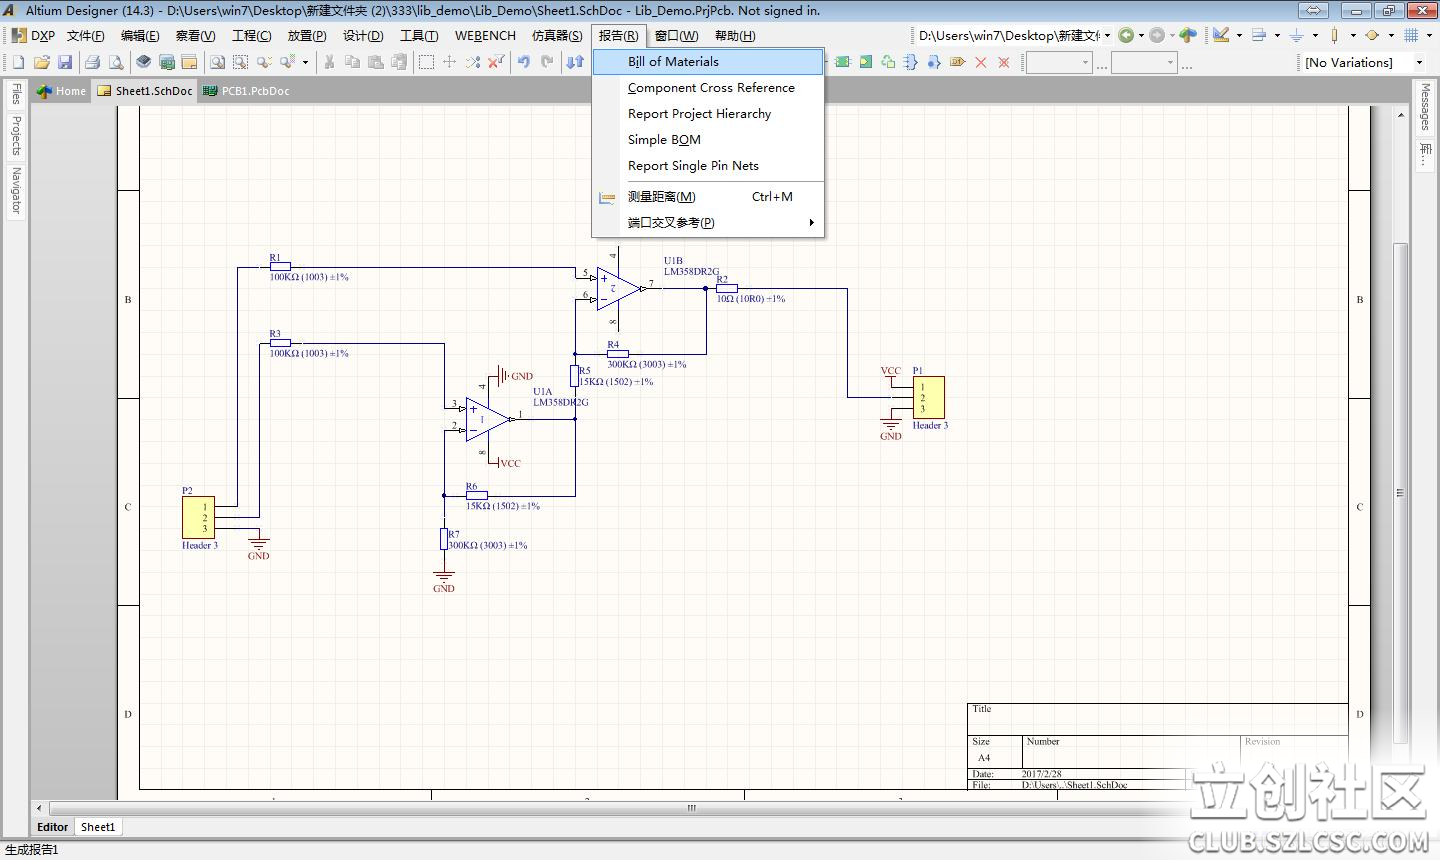This screenshot has width=1440, height=860.
Task: Open the 设计(D) menu
Action: (363, 35)
